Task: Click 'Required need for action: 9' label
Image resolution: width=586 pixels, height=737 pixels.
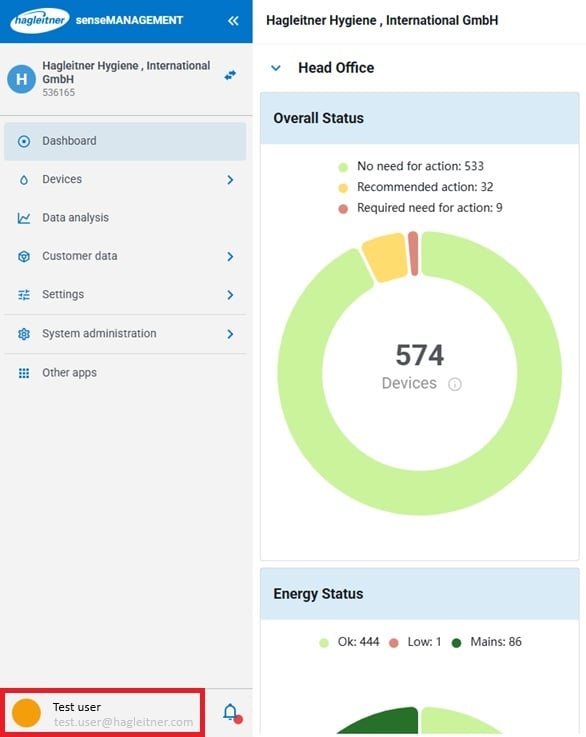Action: tap(430, 208)
